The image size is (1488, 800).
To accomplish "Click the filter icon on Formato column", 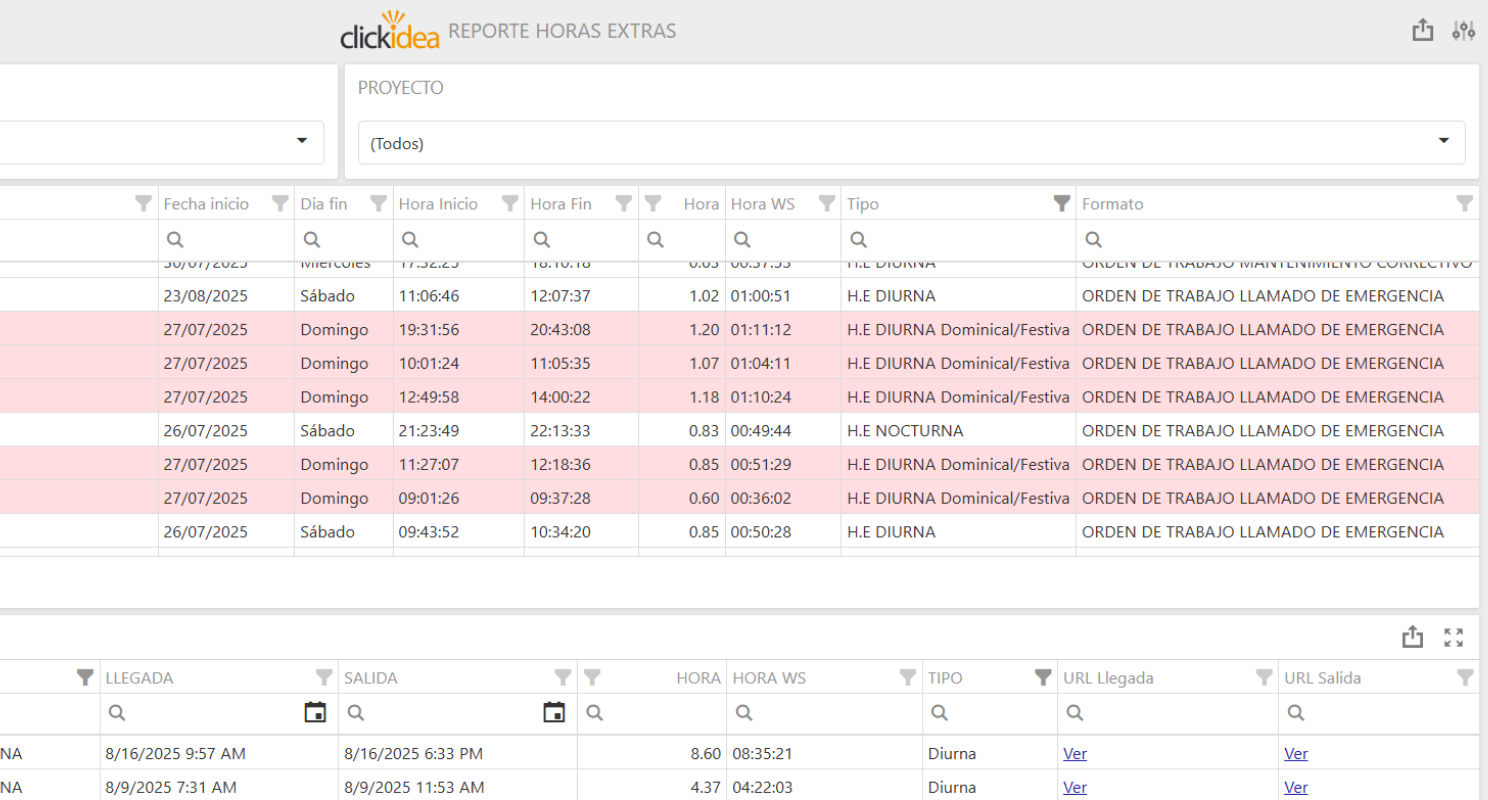I will pyautogui.click(x=1465, y=204).
